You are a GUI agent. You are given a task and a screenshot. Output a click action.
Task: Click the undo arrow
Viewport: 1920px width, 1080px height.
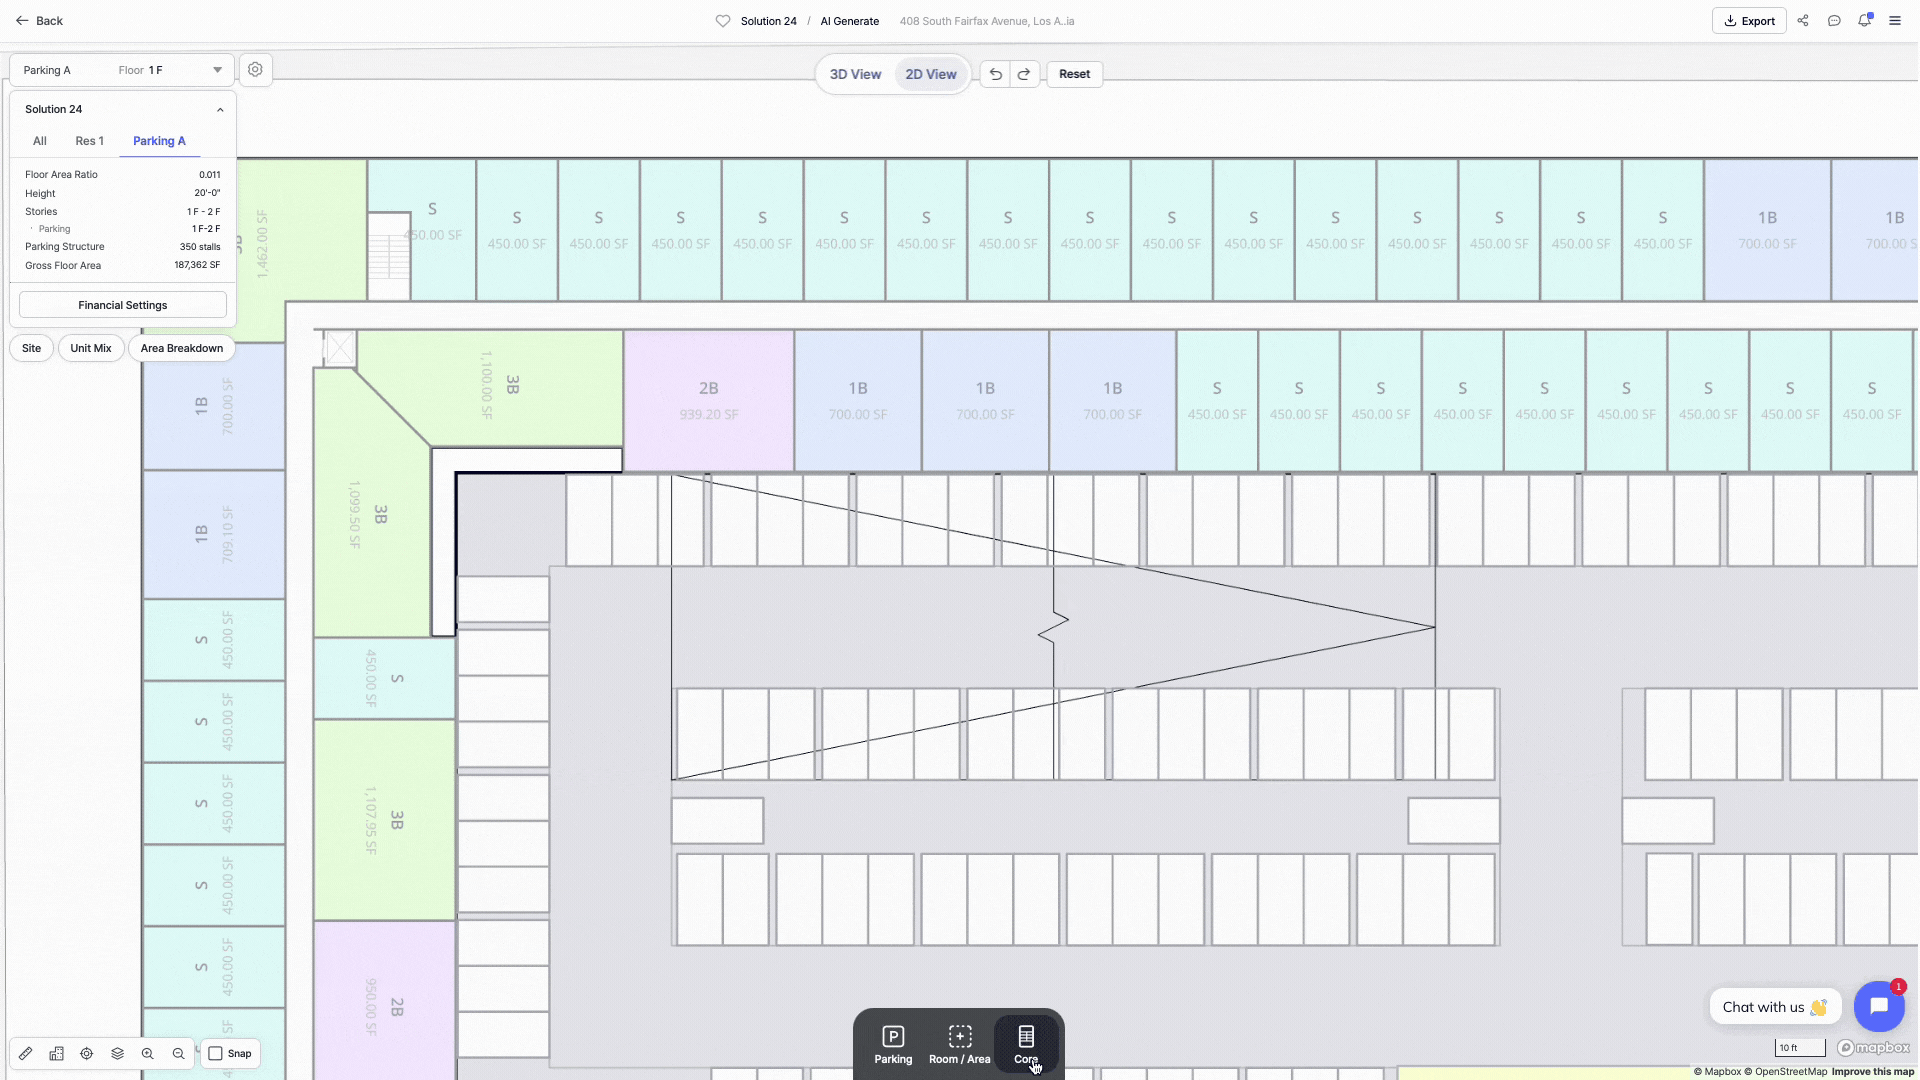pos(995,74)
